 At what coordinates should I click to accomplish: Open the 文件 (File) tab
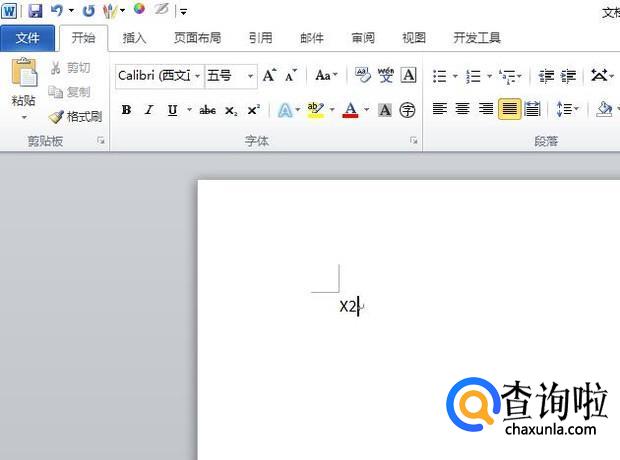click(x=27, y=38)
